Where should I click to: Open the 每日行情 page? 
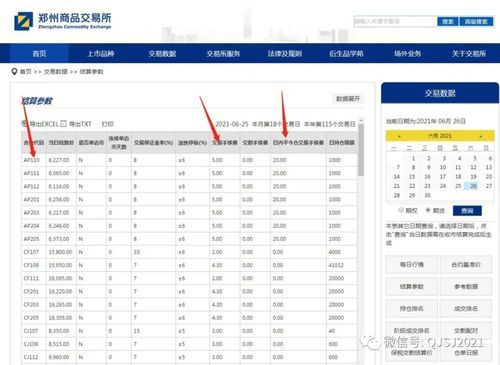coord(412,265)
